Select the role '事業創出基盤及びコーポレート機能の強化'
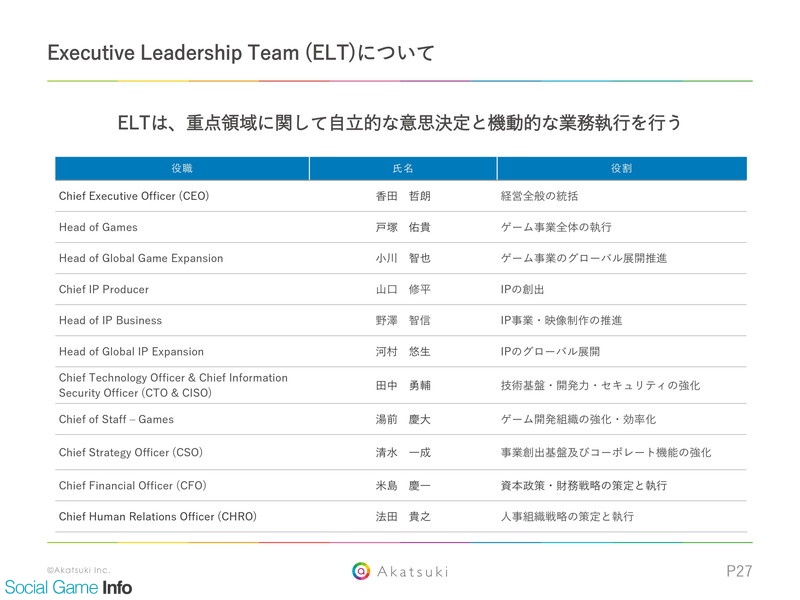 pos(606,453)
